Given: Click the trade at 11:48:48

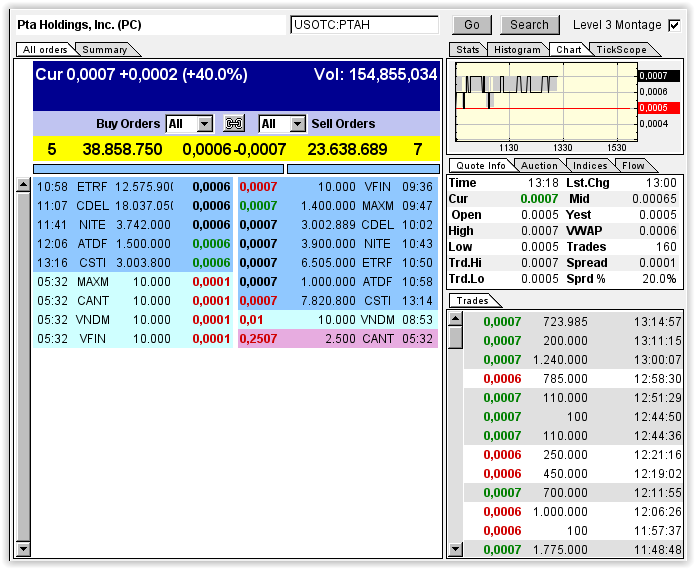Looking at the screenshot, I should pyautogui.click(x=573, y=550).
